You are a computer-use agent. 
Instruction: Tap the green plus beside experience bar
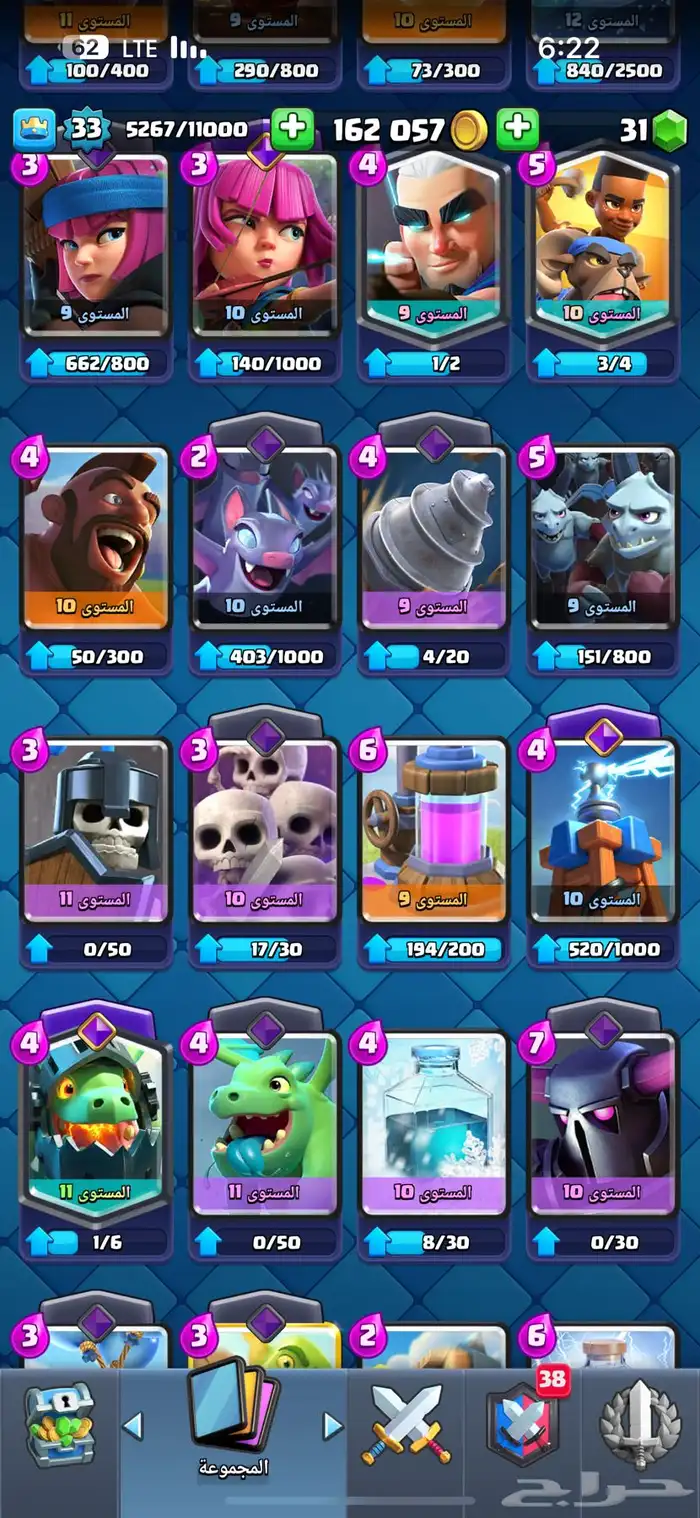point(292,129)
